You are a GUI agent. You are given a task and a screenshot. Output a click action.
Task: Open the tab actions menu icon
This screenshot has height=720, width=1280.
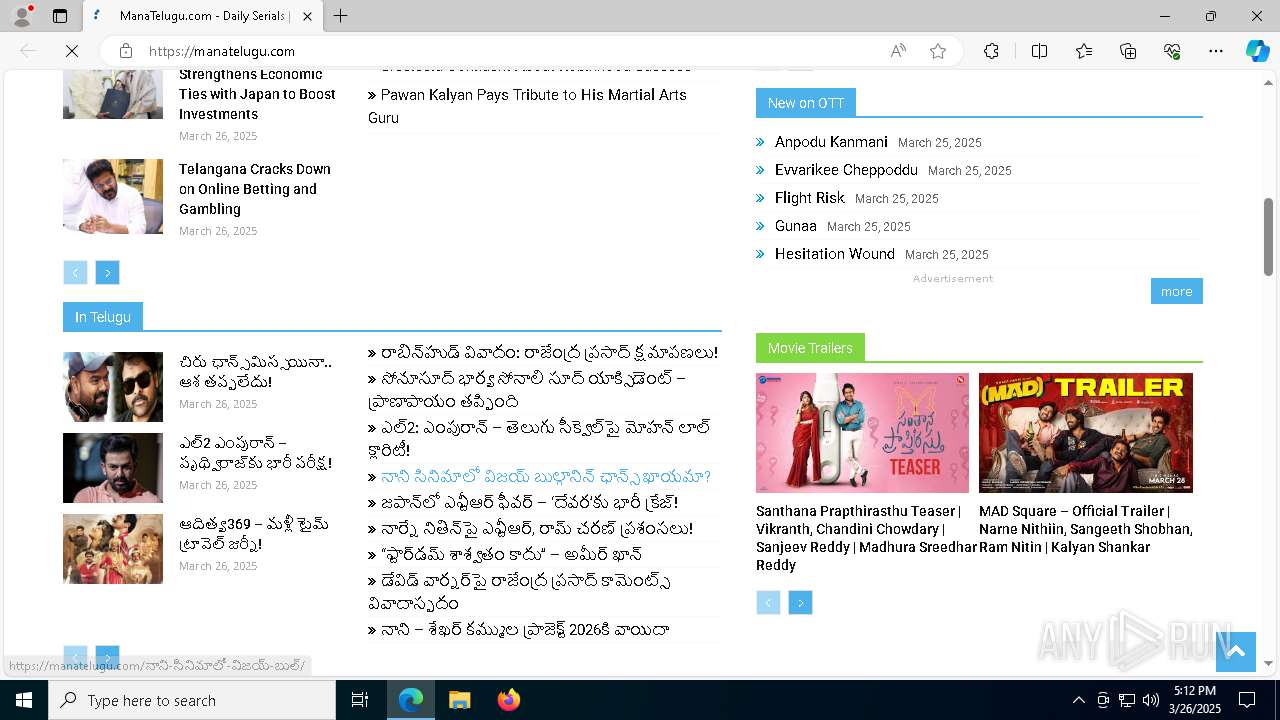point(60,16)
